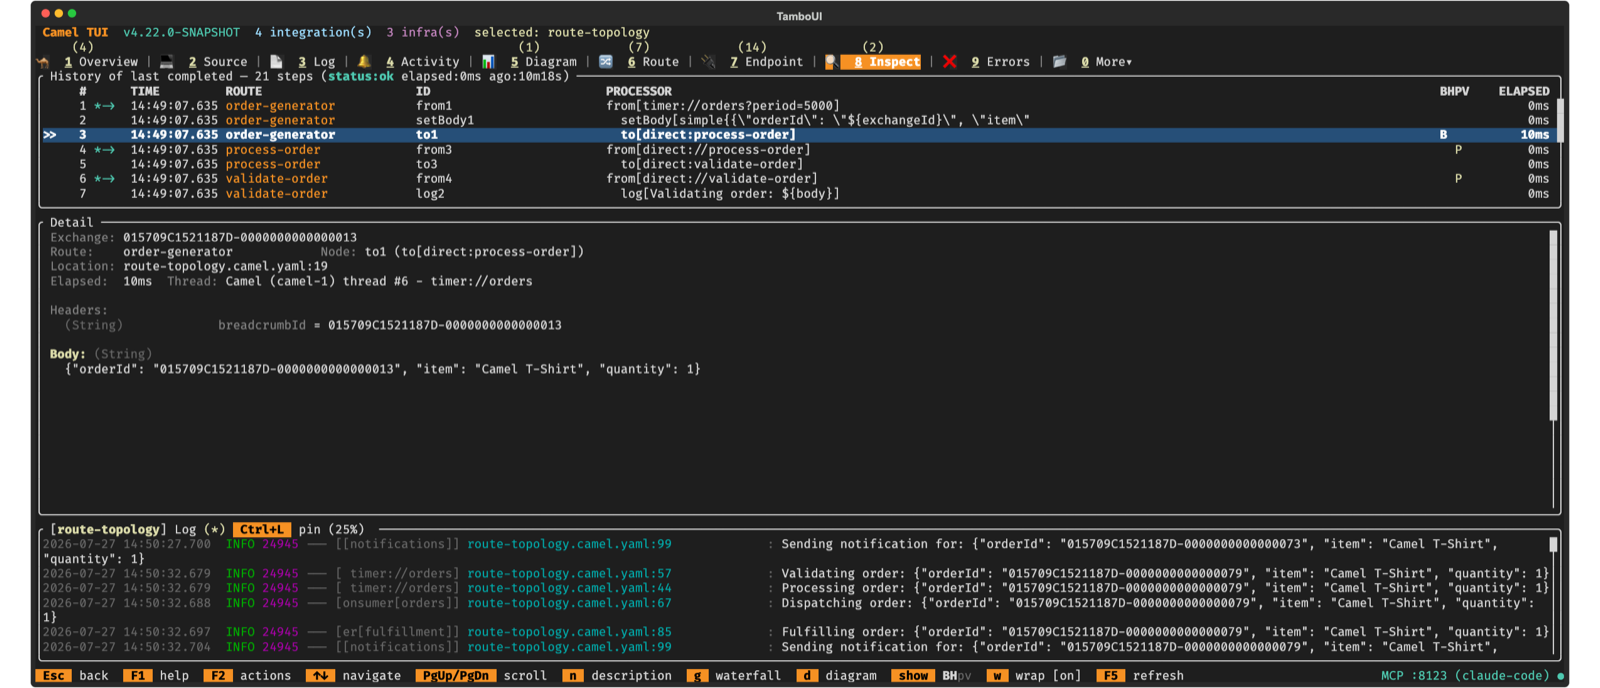Click the navigate arrows key hint
This screenshot has height=688, width=1600.
[353, 676]
